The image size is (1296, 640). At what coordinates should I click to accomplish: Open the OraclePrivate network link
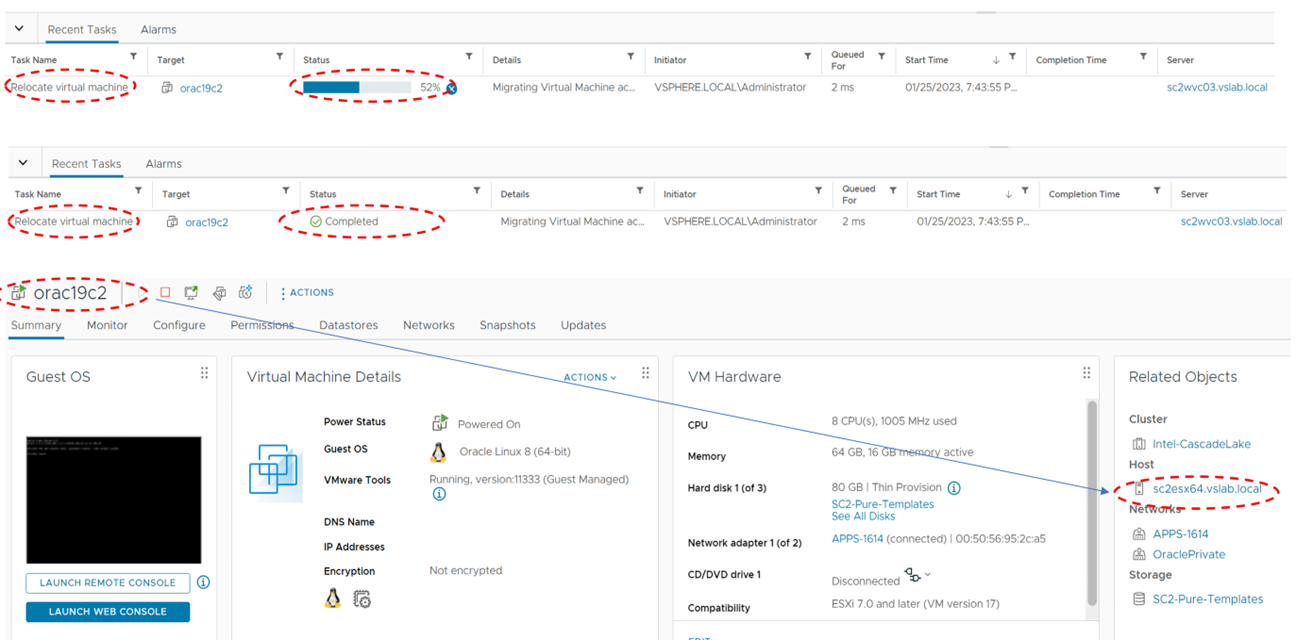click(1189, 554)
